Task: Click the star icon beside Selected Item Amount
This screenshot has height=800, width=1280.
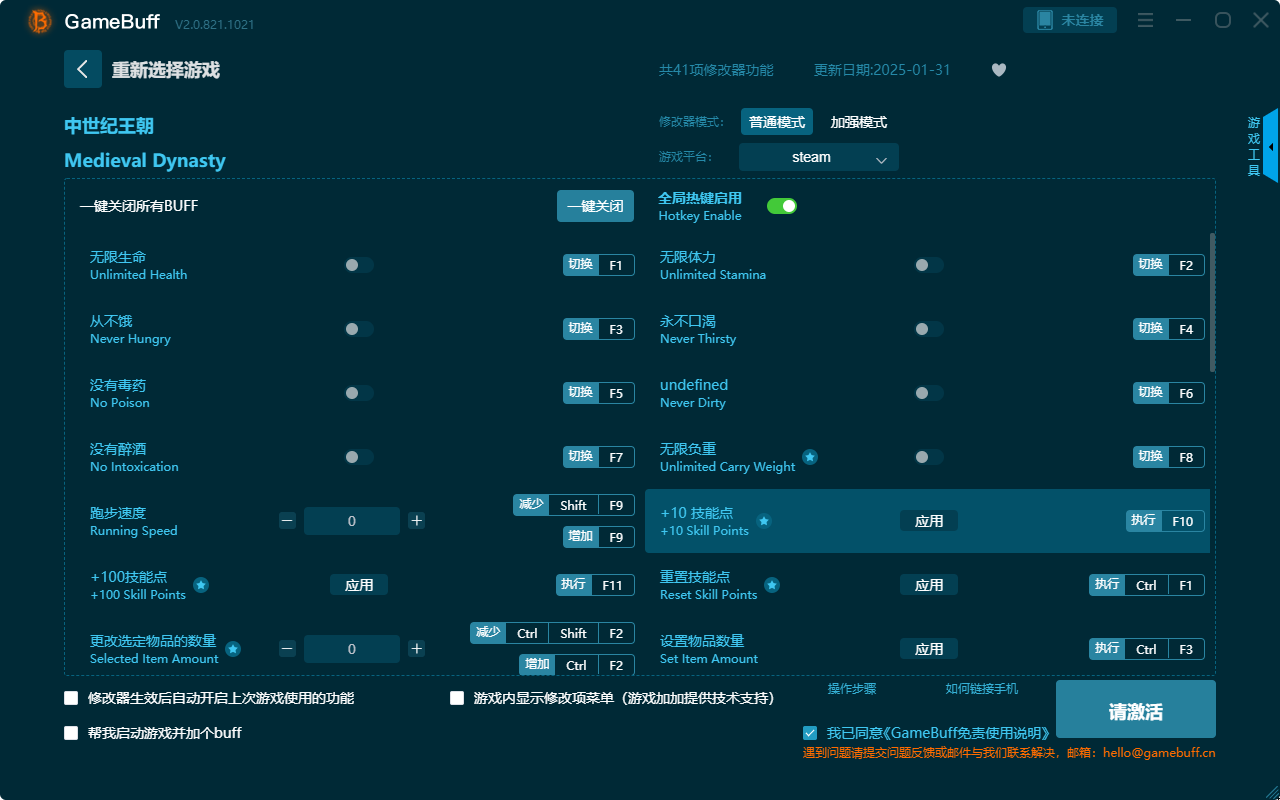Action: point(233,649)
